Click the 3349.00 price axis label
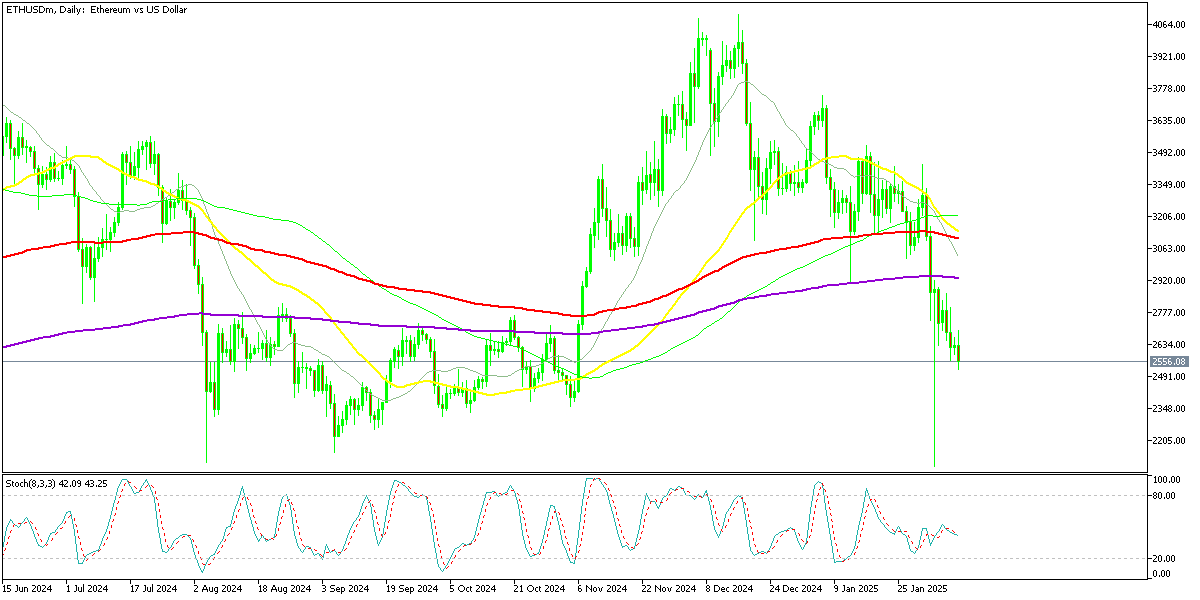The image size is (1200, 600). (1169, 185)
